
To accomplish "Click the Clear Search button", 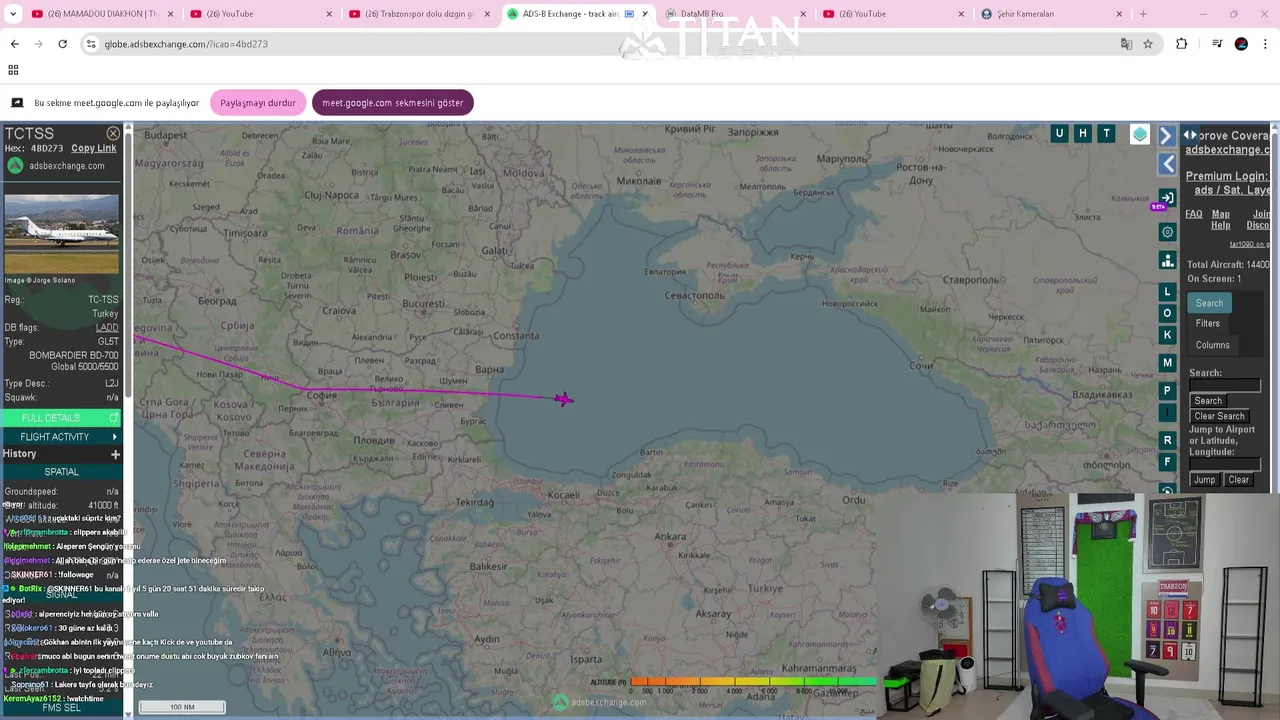I will pos(1220,416).
